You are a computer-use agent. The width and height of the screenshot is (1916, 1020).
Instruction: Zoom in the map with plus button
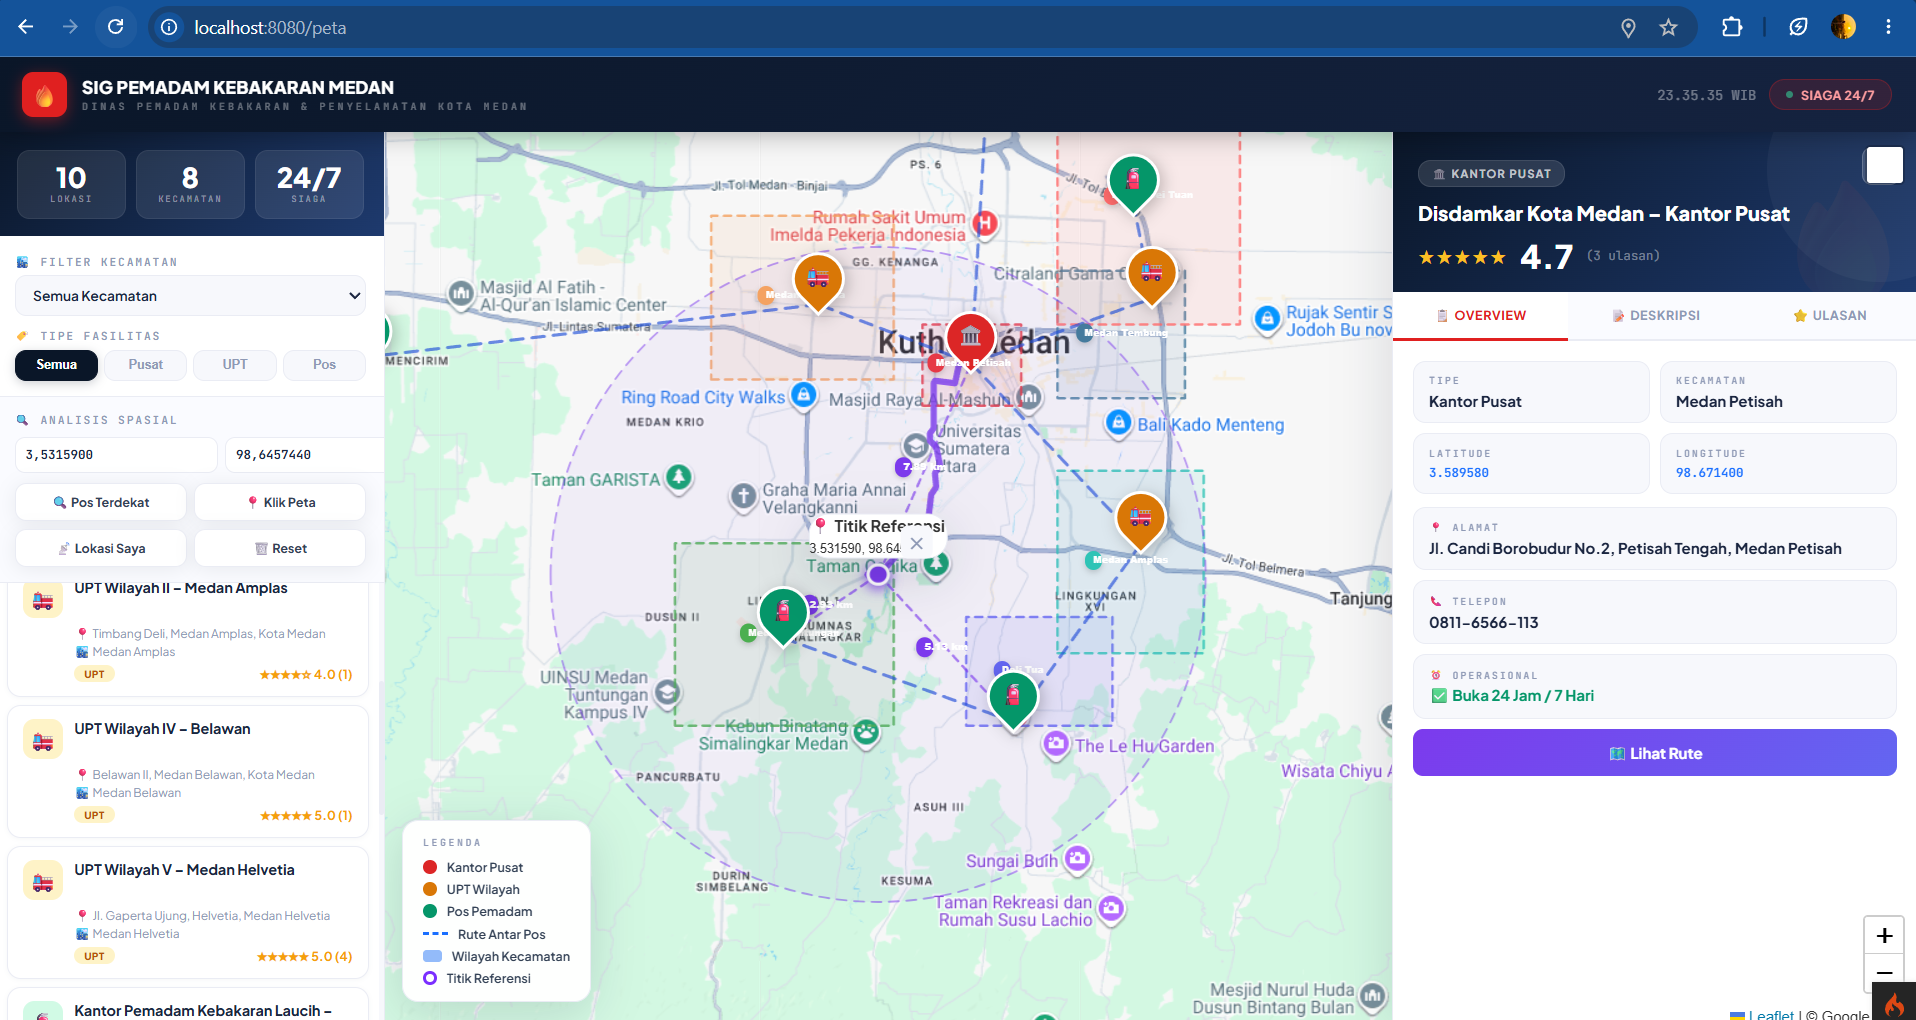[x=1884, y=935]
